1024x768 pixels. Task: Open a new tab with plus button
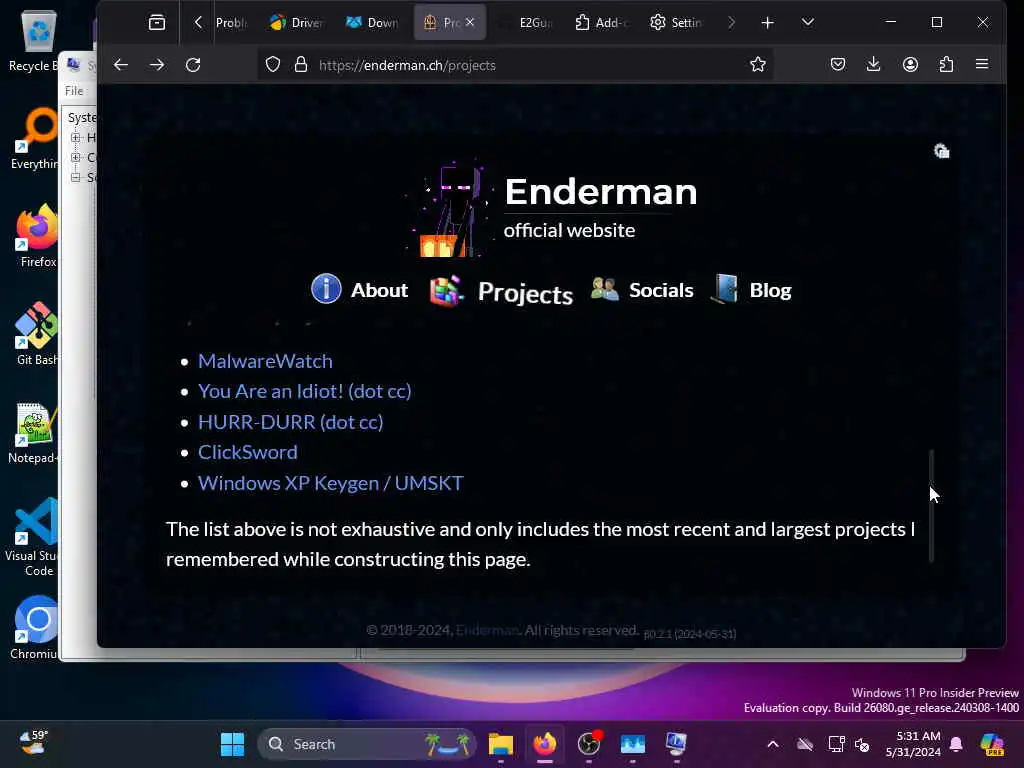pos(767,23)
